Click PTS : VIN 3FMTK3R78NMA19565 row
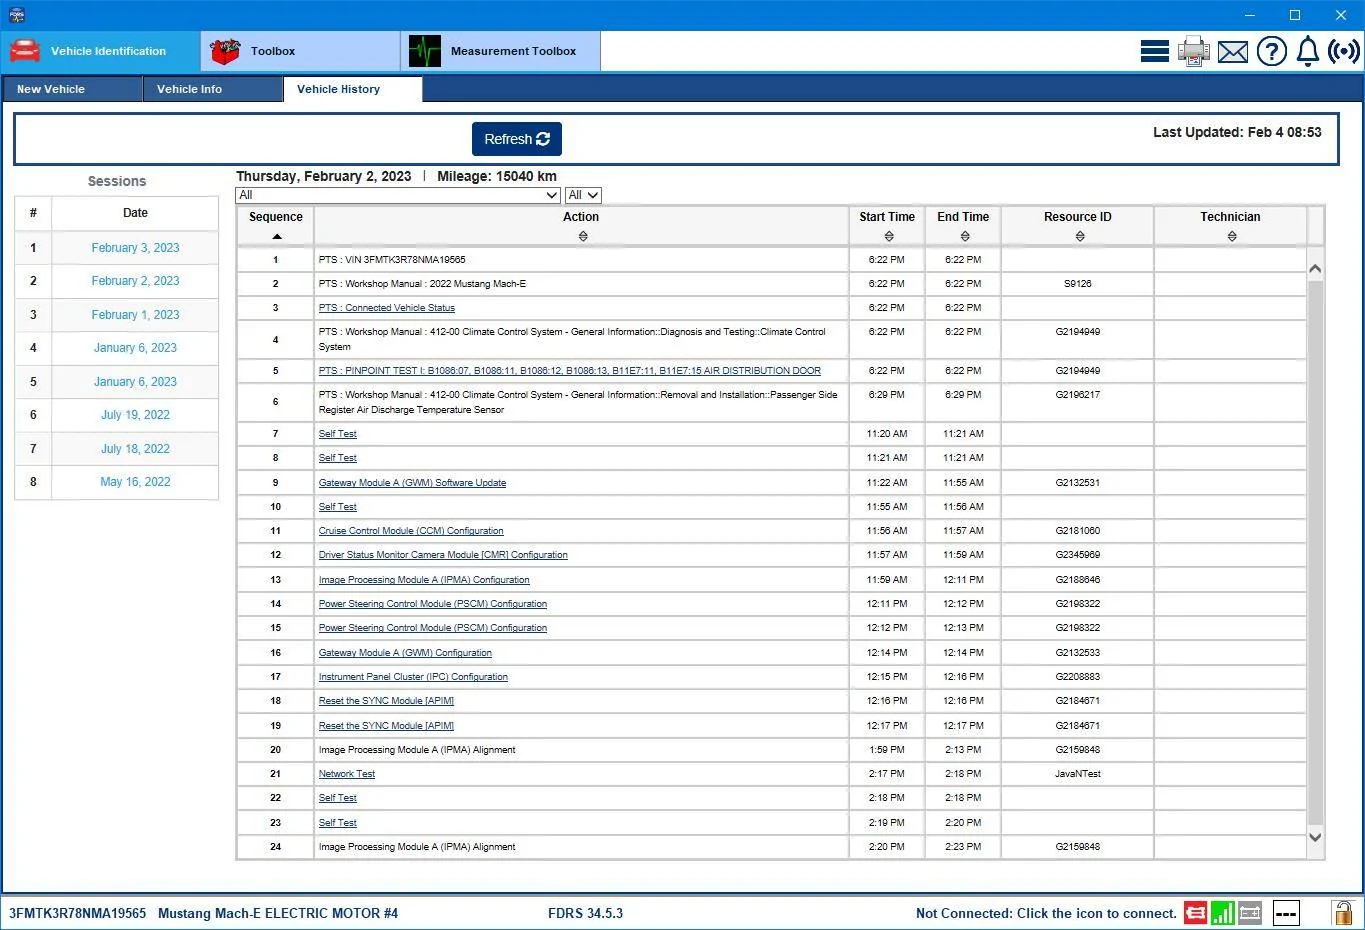This screenshot has height=930, width=1365. [x=771, y=260]
